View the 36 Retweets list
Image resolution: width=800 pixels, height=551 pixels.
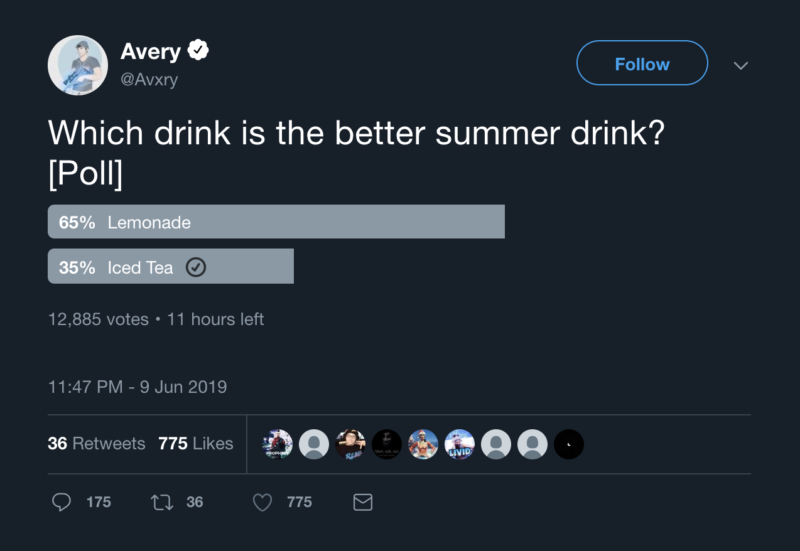coord(96,443)
